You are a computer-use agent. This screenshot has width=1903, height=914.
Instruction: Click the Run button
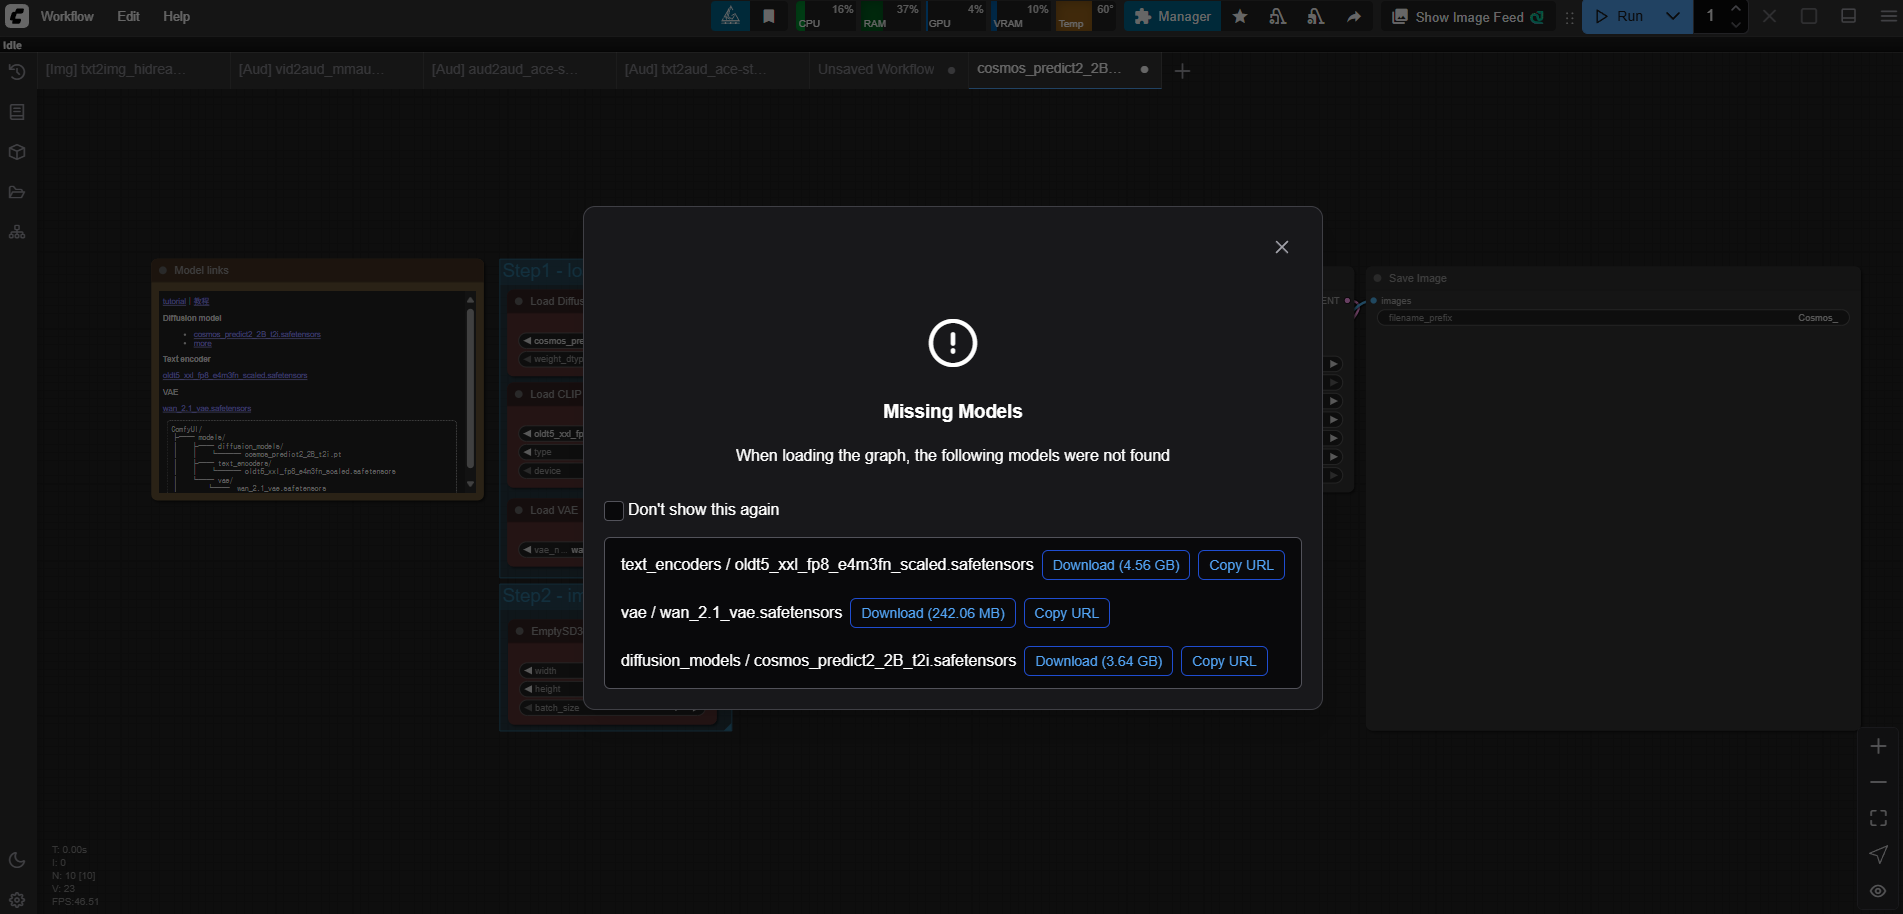click(1618, 16)
